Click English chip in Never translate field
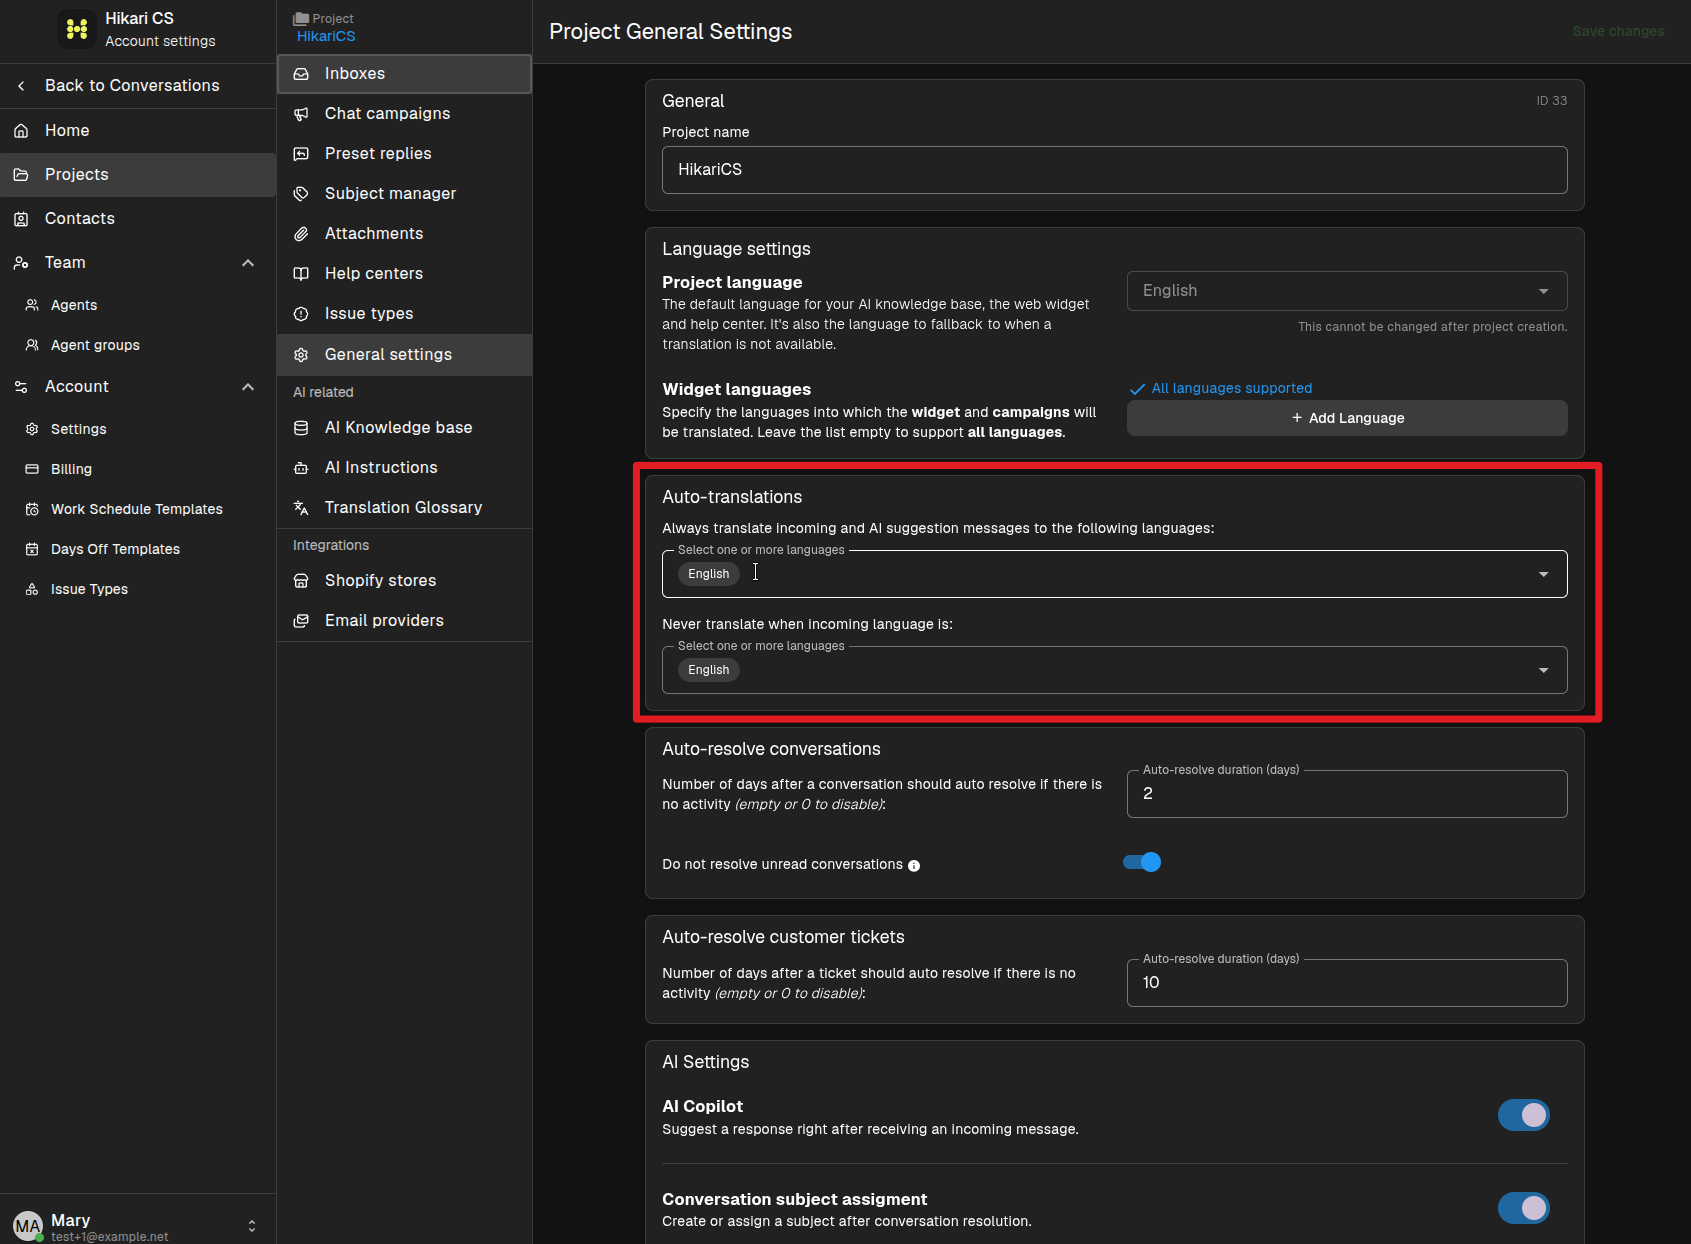Viewport: 1691px width, 1244px height. [709, 670]
